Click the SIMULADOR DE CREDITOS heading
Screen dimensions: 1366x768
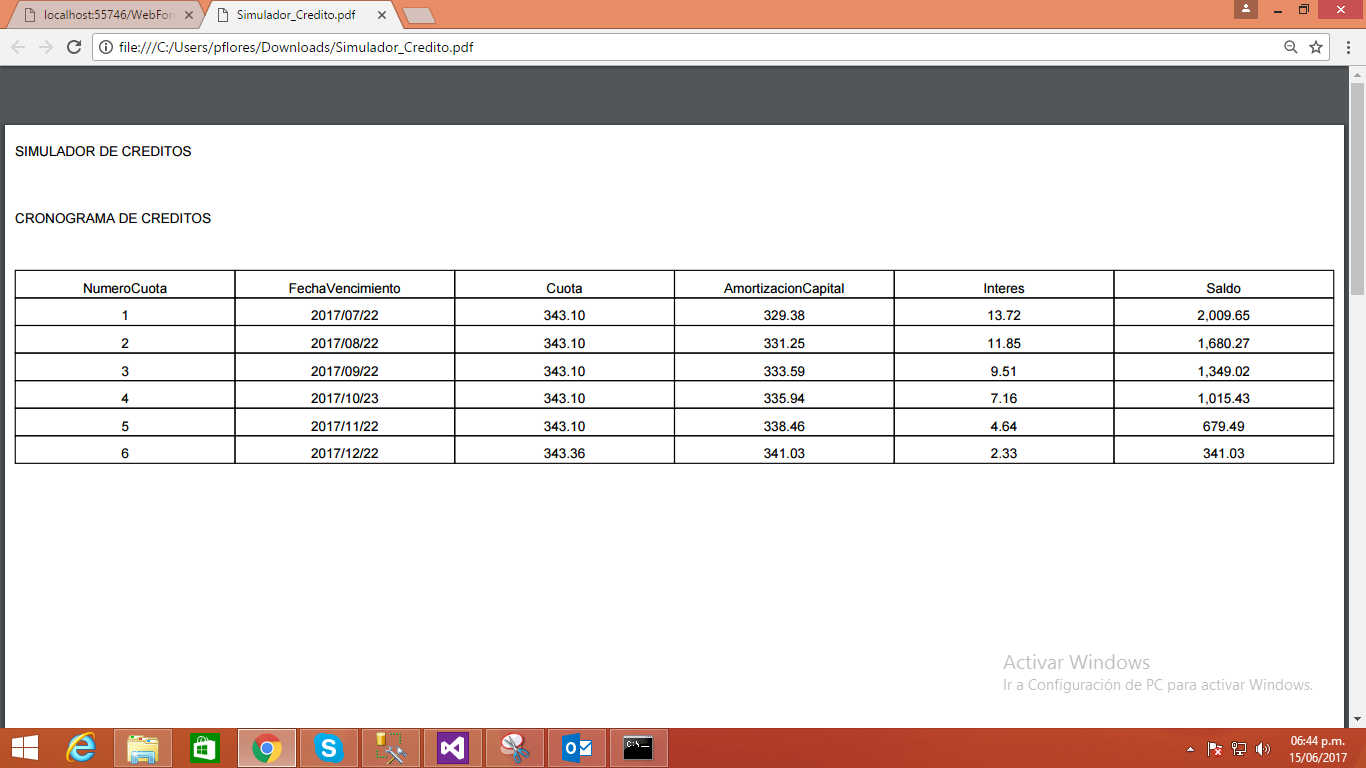(103, 152)
